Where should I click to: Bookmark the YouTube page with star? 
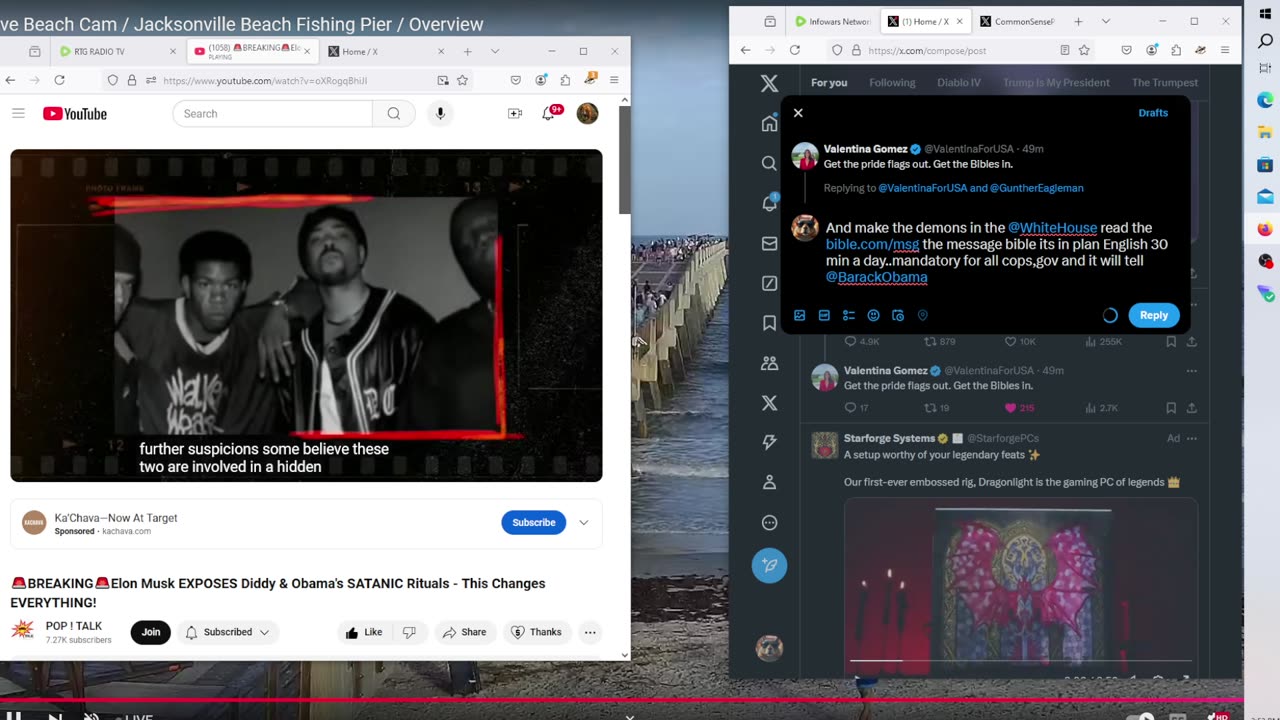[463, 80]
